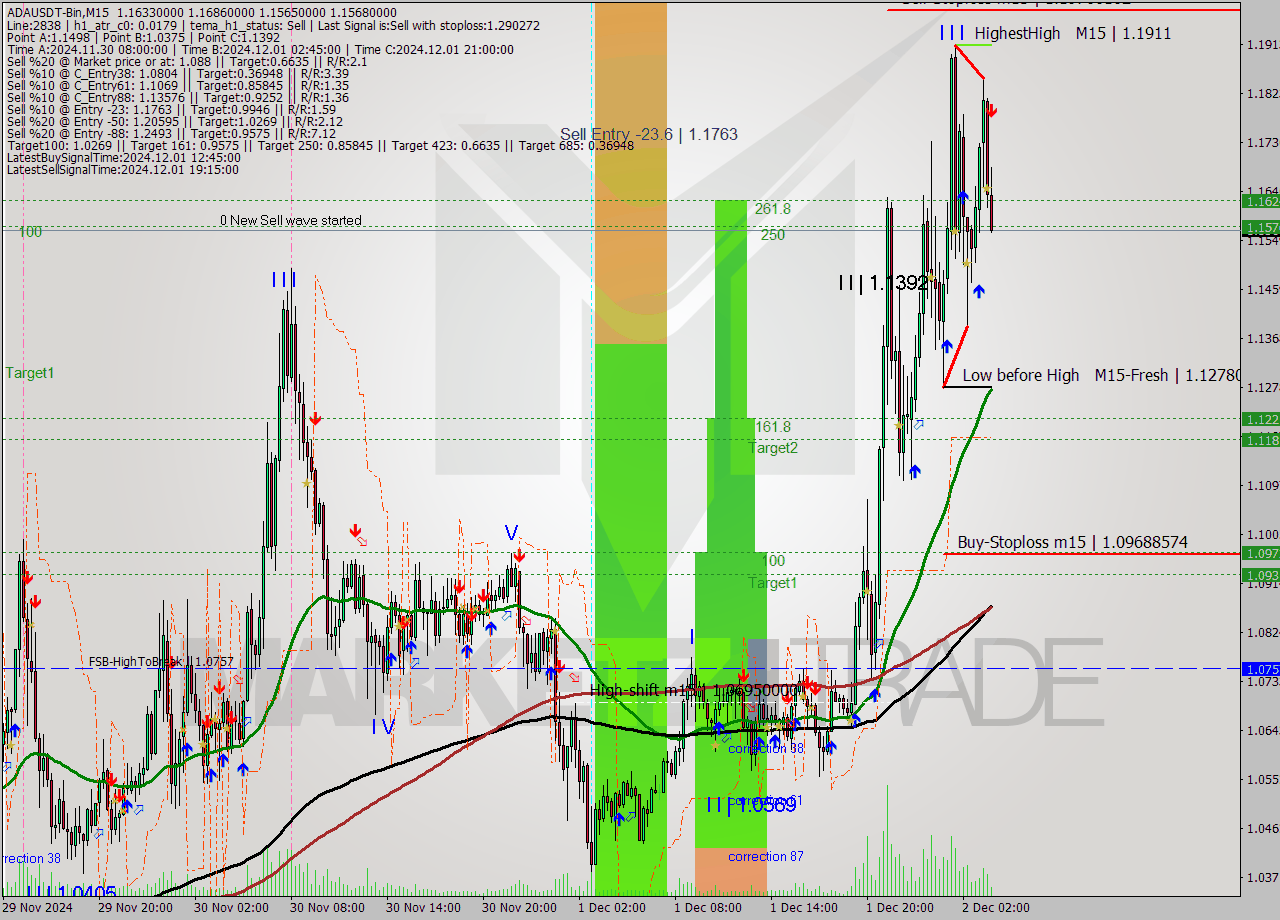
Task: Click the Target2 label on green column
Action: (774, 447)
